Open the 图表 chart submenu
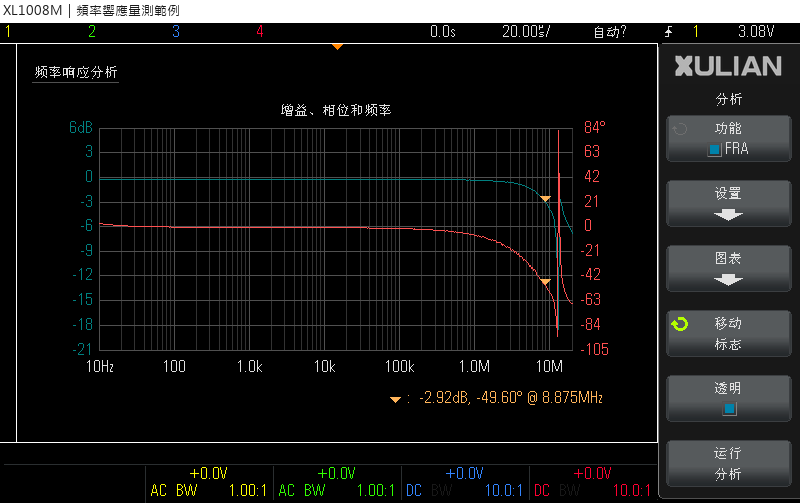 729,268
